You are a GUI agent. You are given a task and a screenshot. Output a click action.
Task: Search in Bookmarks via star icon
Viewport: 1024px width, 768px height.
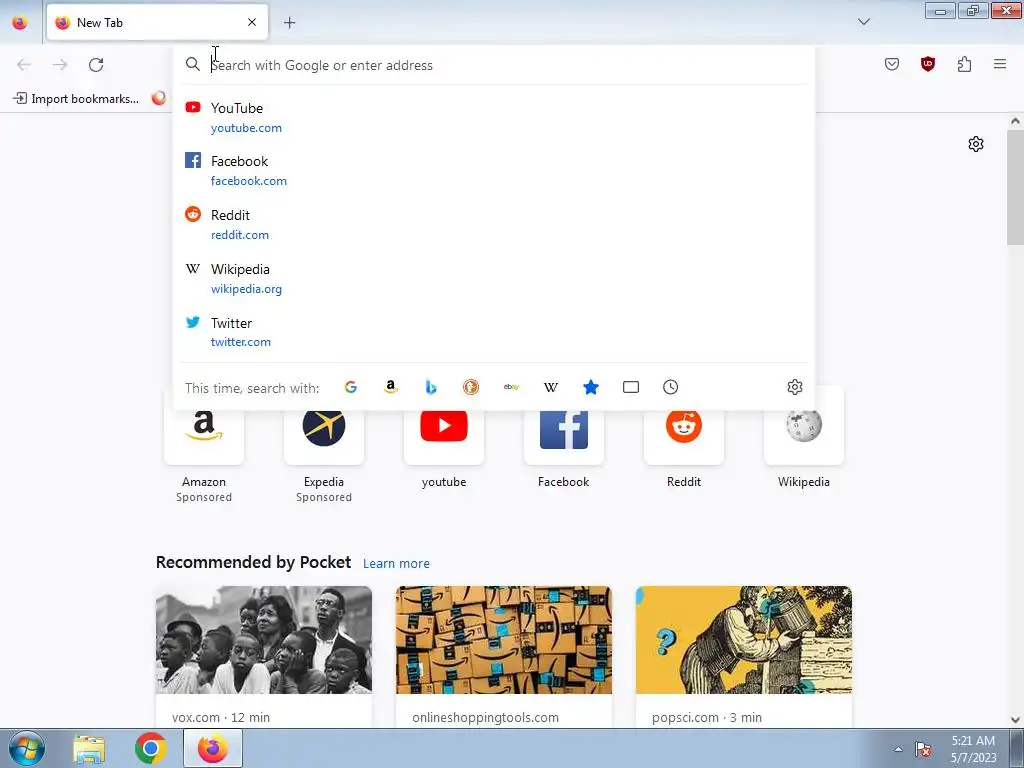(x=591, y=387)
